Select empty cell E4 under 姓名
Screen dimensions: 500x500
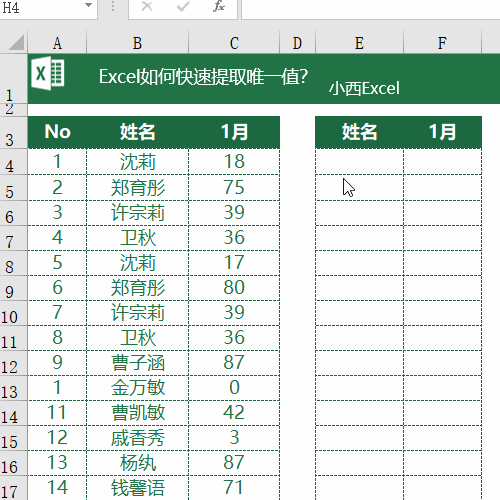pyautogui.click(x=359, y=162)
